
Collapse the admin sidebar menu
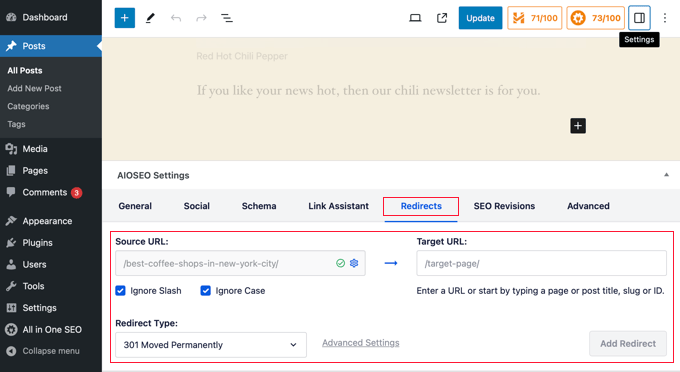51,351
